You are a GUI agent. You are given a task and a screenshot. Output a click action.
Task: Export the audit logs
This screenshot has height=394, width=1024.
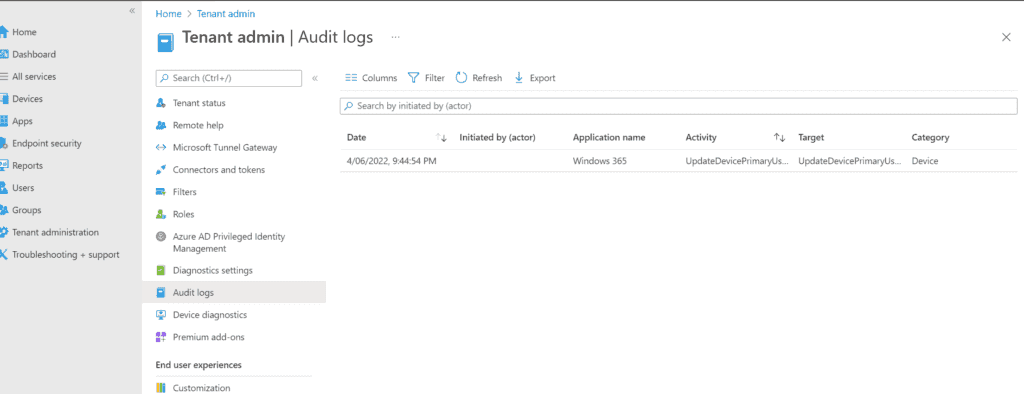tap(535, 78)
